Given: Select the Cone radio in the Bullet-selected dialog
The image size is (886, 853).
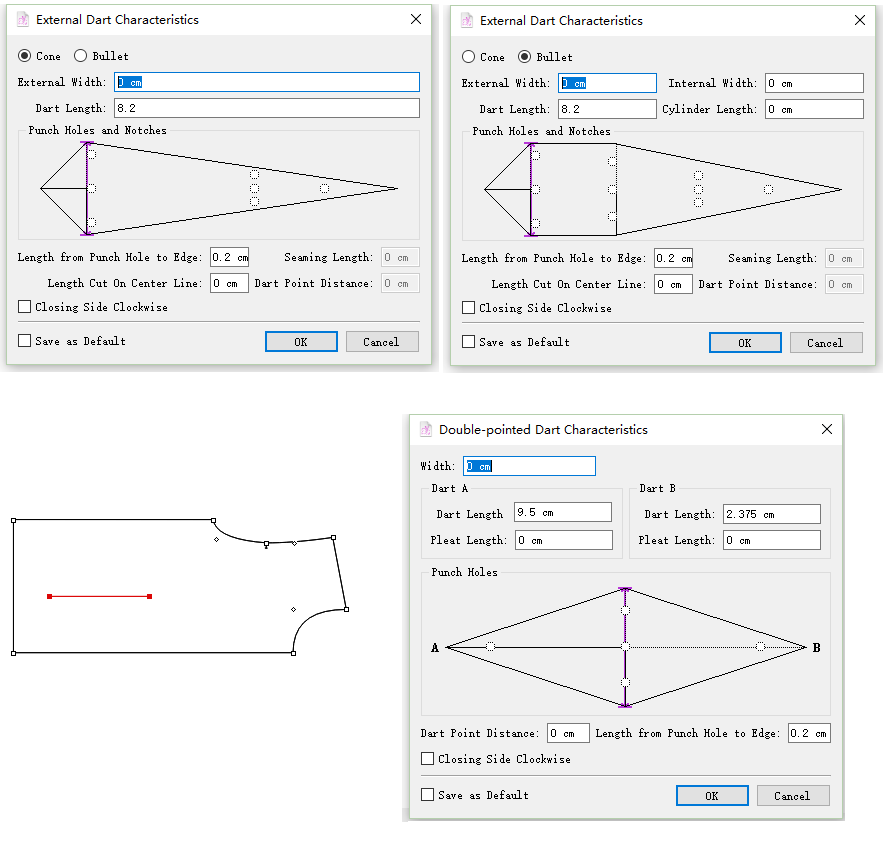Looking at the screenshot, I should [x=469, y=57].
